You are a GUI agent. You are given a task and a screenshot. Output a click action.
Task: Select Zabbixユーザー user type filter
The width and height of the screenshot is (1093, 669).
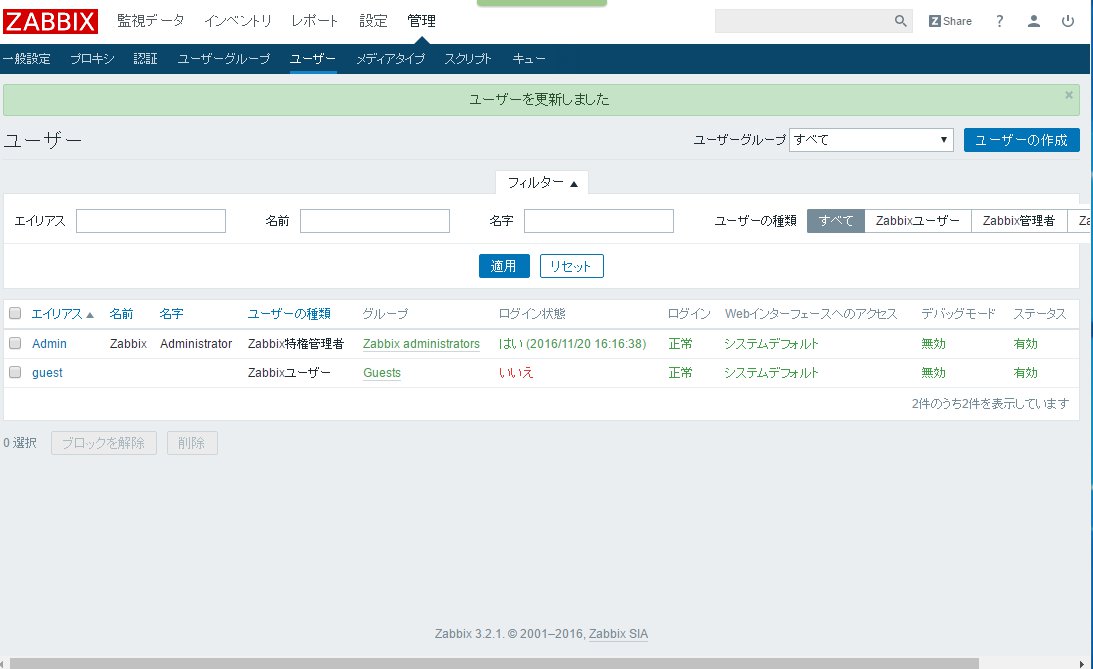(917, 221)
